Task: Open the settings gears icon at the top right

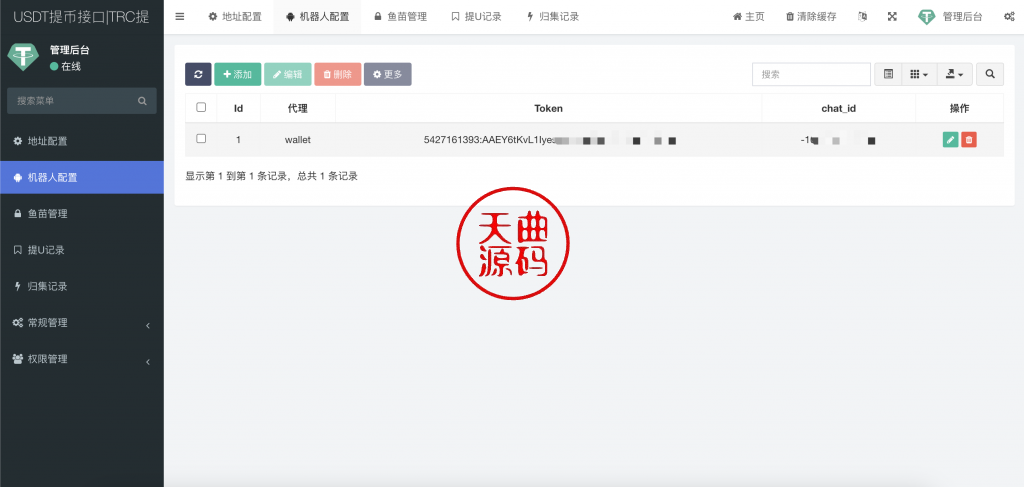Action: 1009,17
